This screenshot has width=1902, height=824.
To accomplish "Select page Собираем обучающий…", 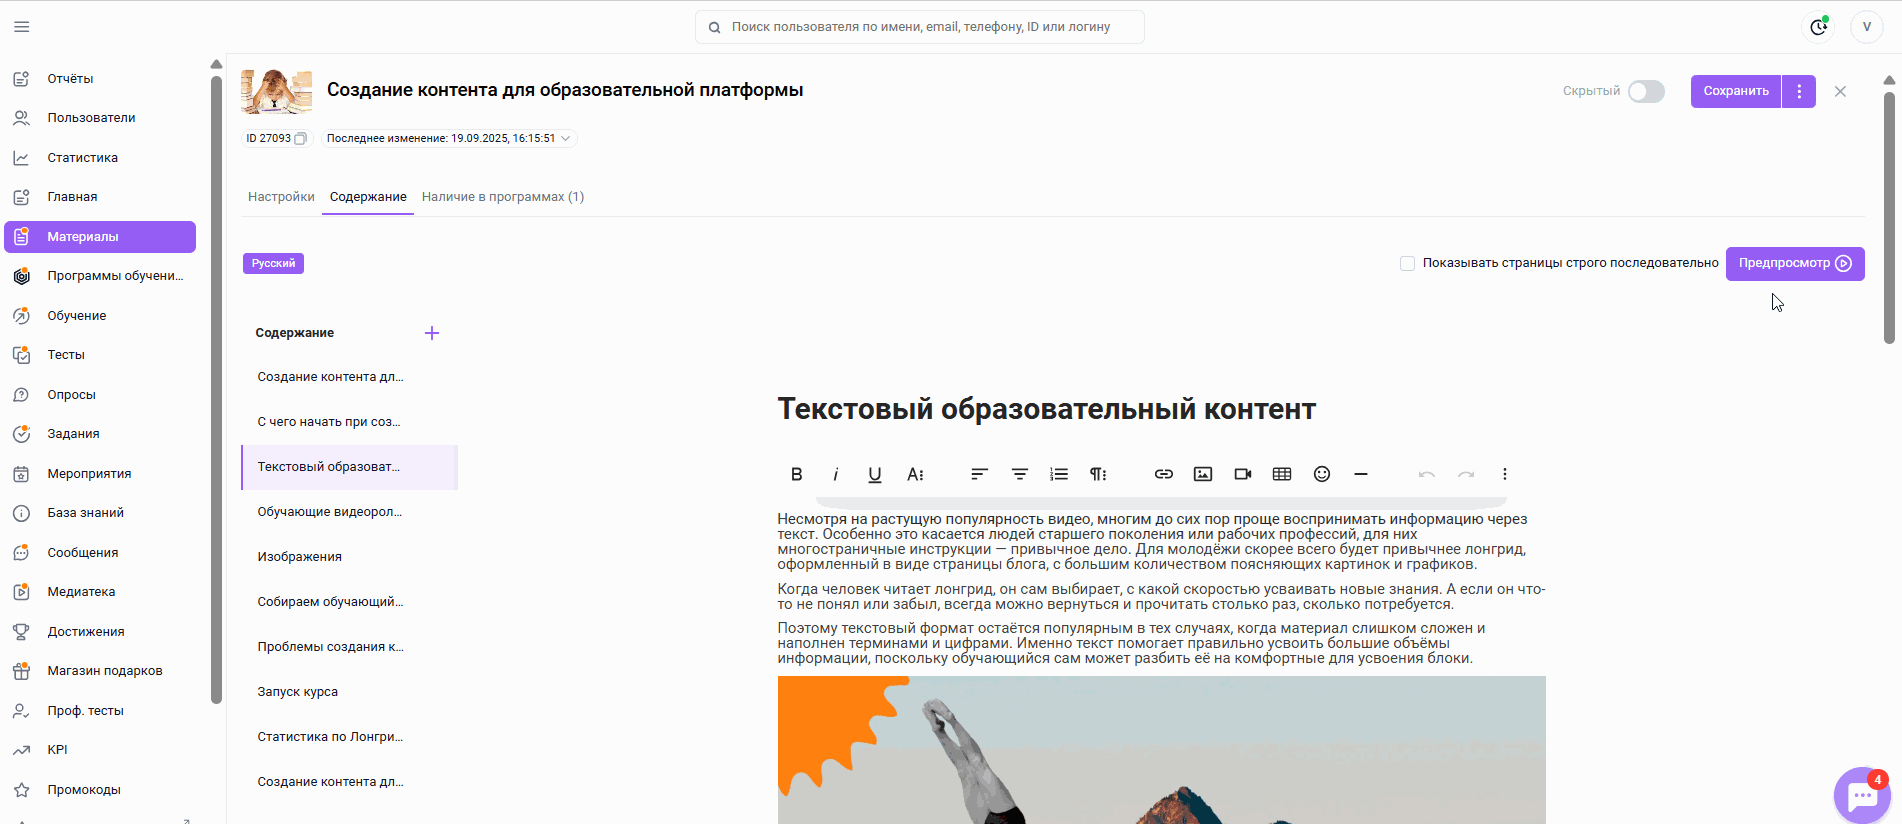I will (349, 602).
